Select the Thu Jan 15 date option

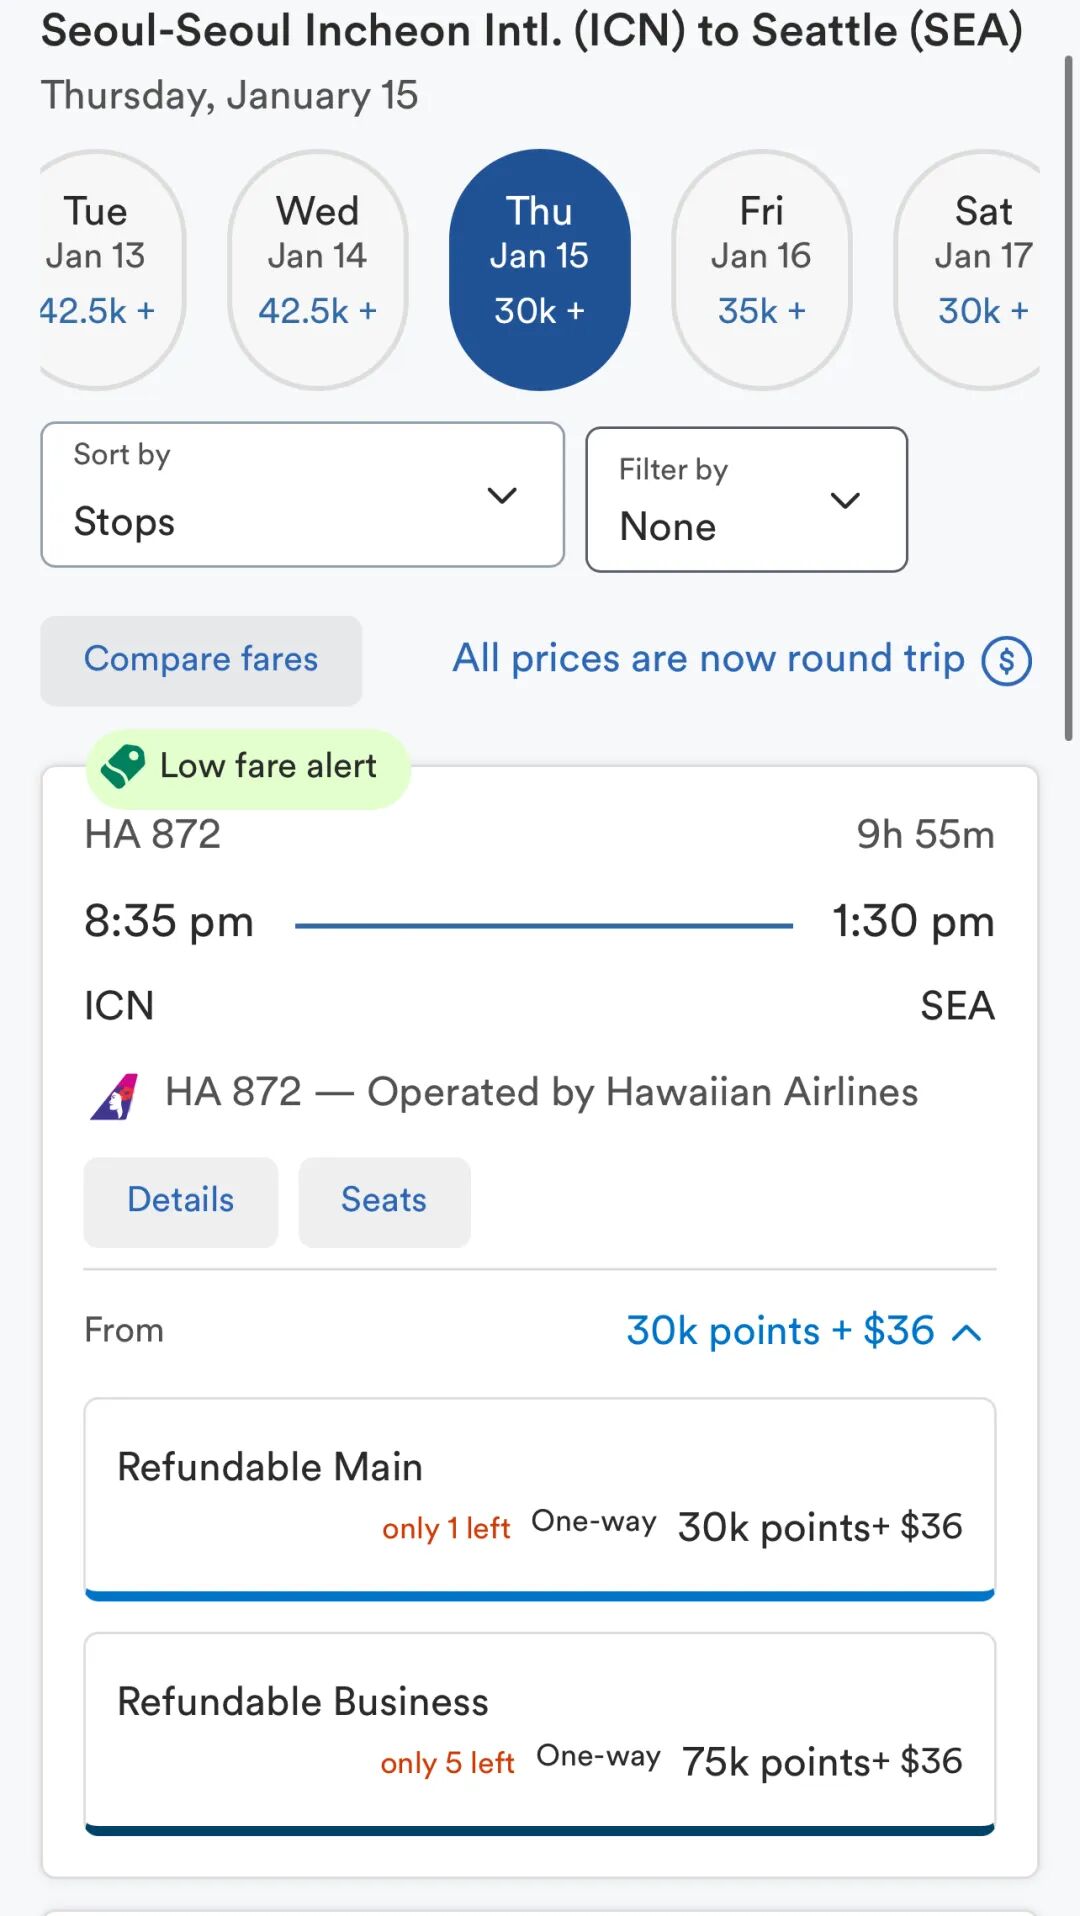(x=539, y=269)
